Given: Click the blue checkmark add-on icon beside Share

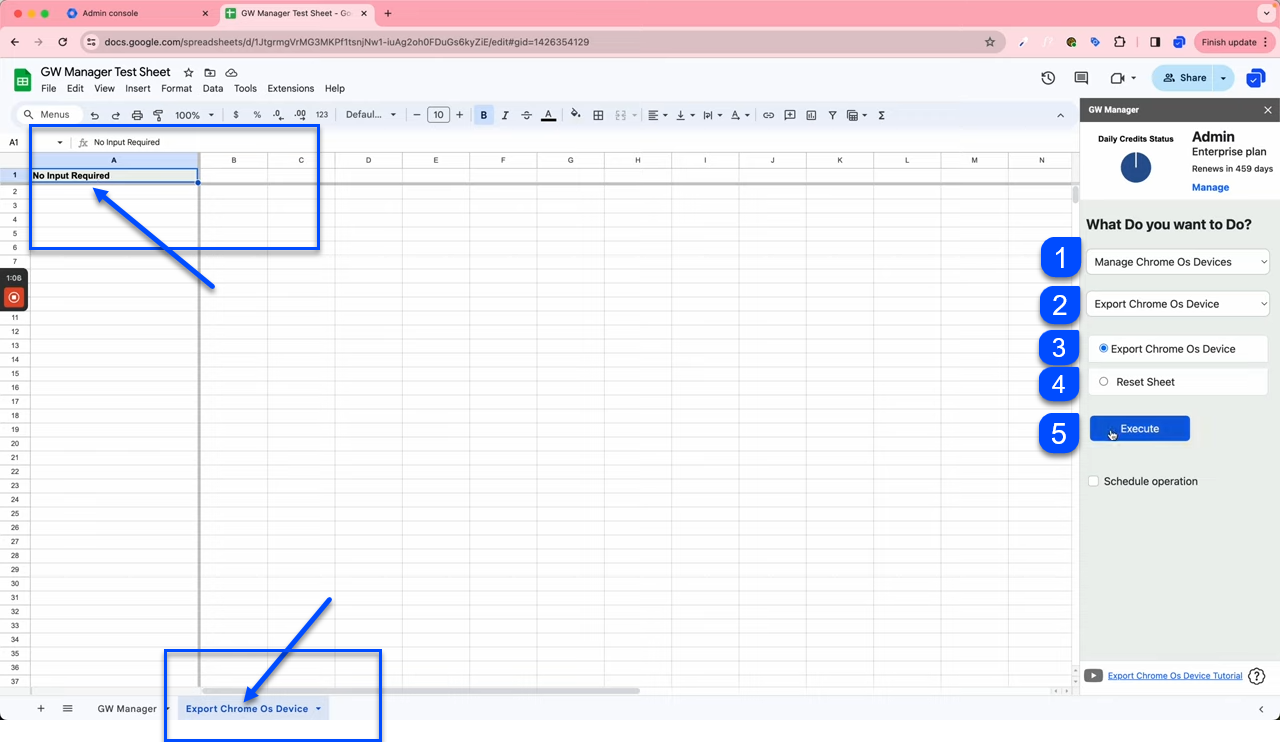Looking at the screenshot, I should tap(1255, 78).
